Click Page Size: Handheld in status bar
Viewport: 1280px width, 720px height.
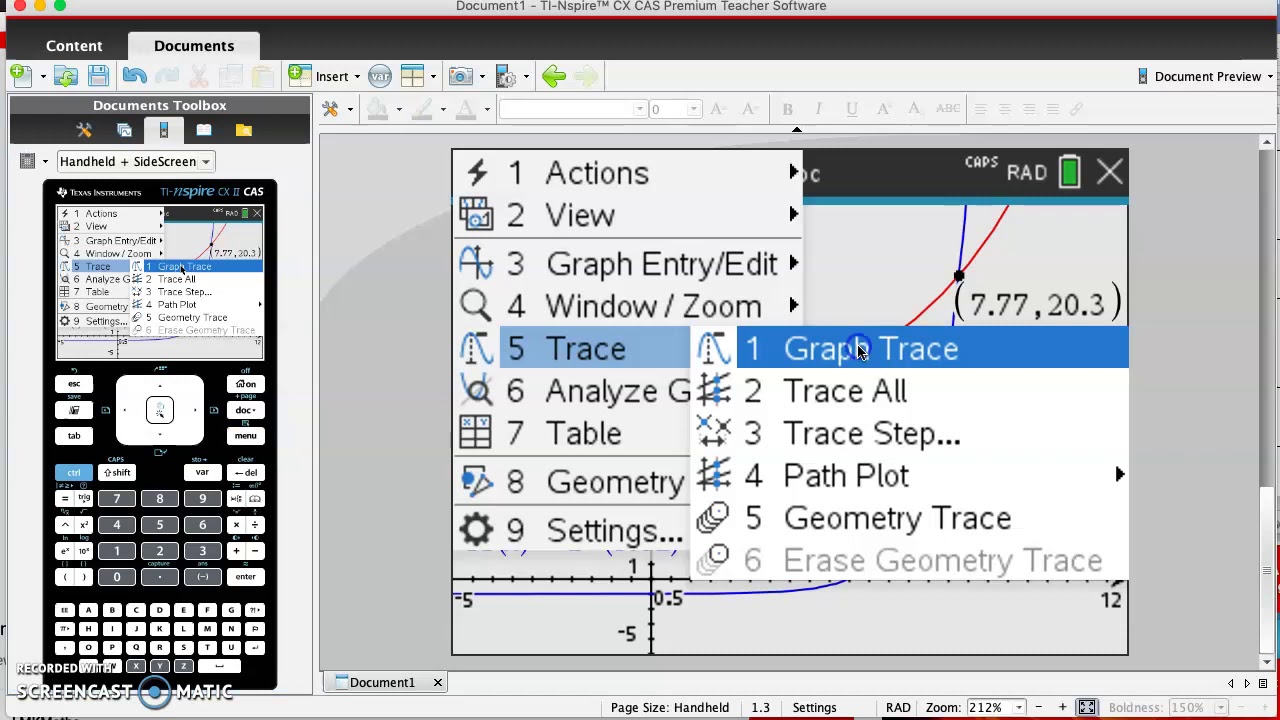(x=670, y=708)
